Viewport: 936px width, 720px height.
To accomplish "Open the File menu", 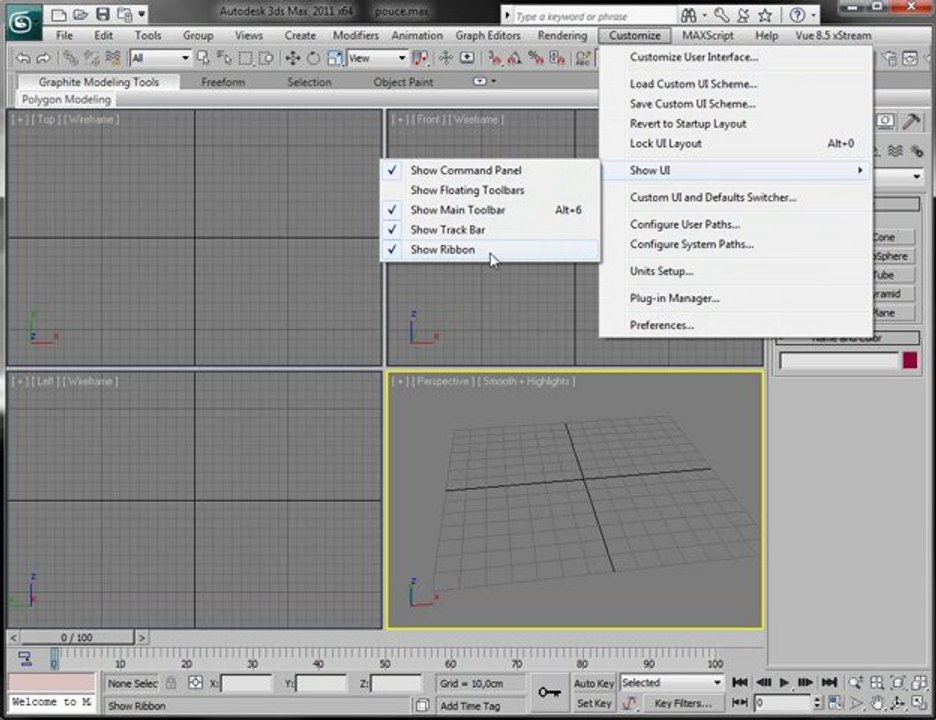I will [64, 36].
